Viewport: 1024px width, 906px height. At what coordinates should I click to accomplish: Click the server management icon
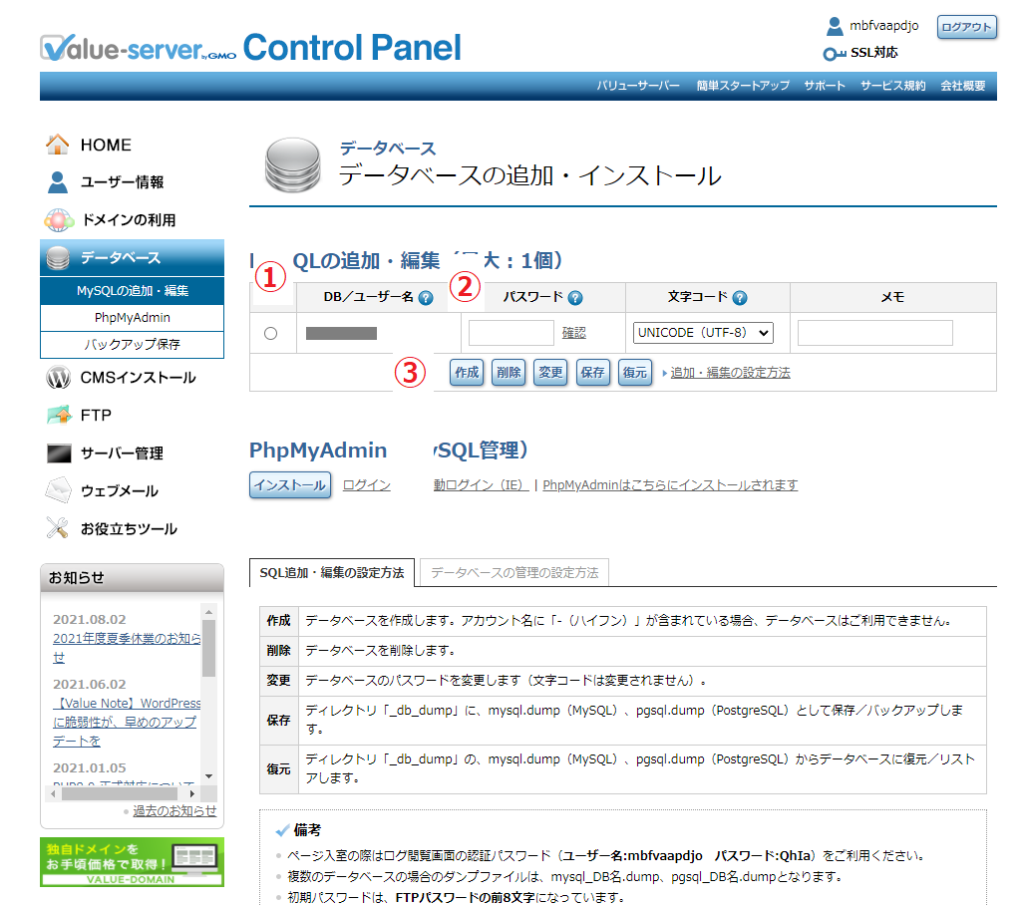pyautogui.click(x=59, y=453)
